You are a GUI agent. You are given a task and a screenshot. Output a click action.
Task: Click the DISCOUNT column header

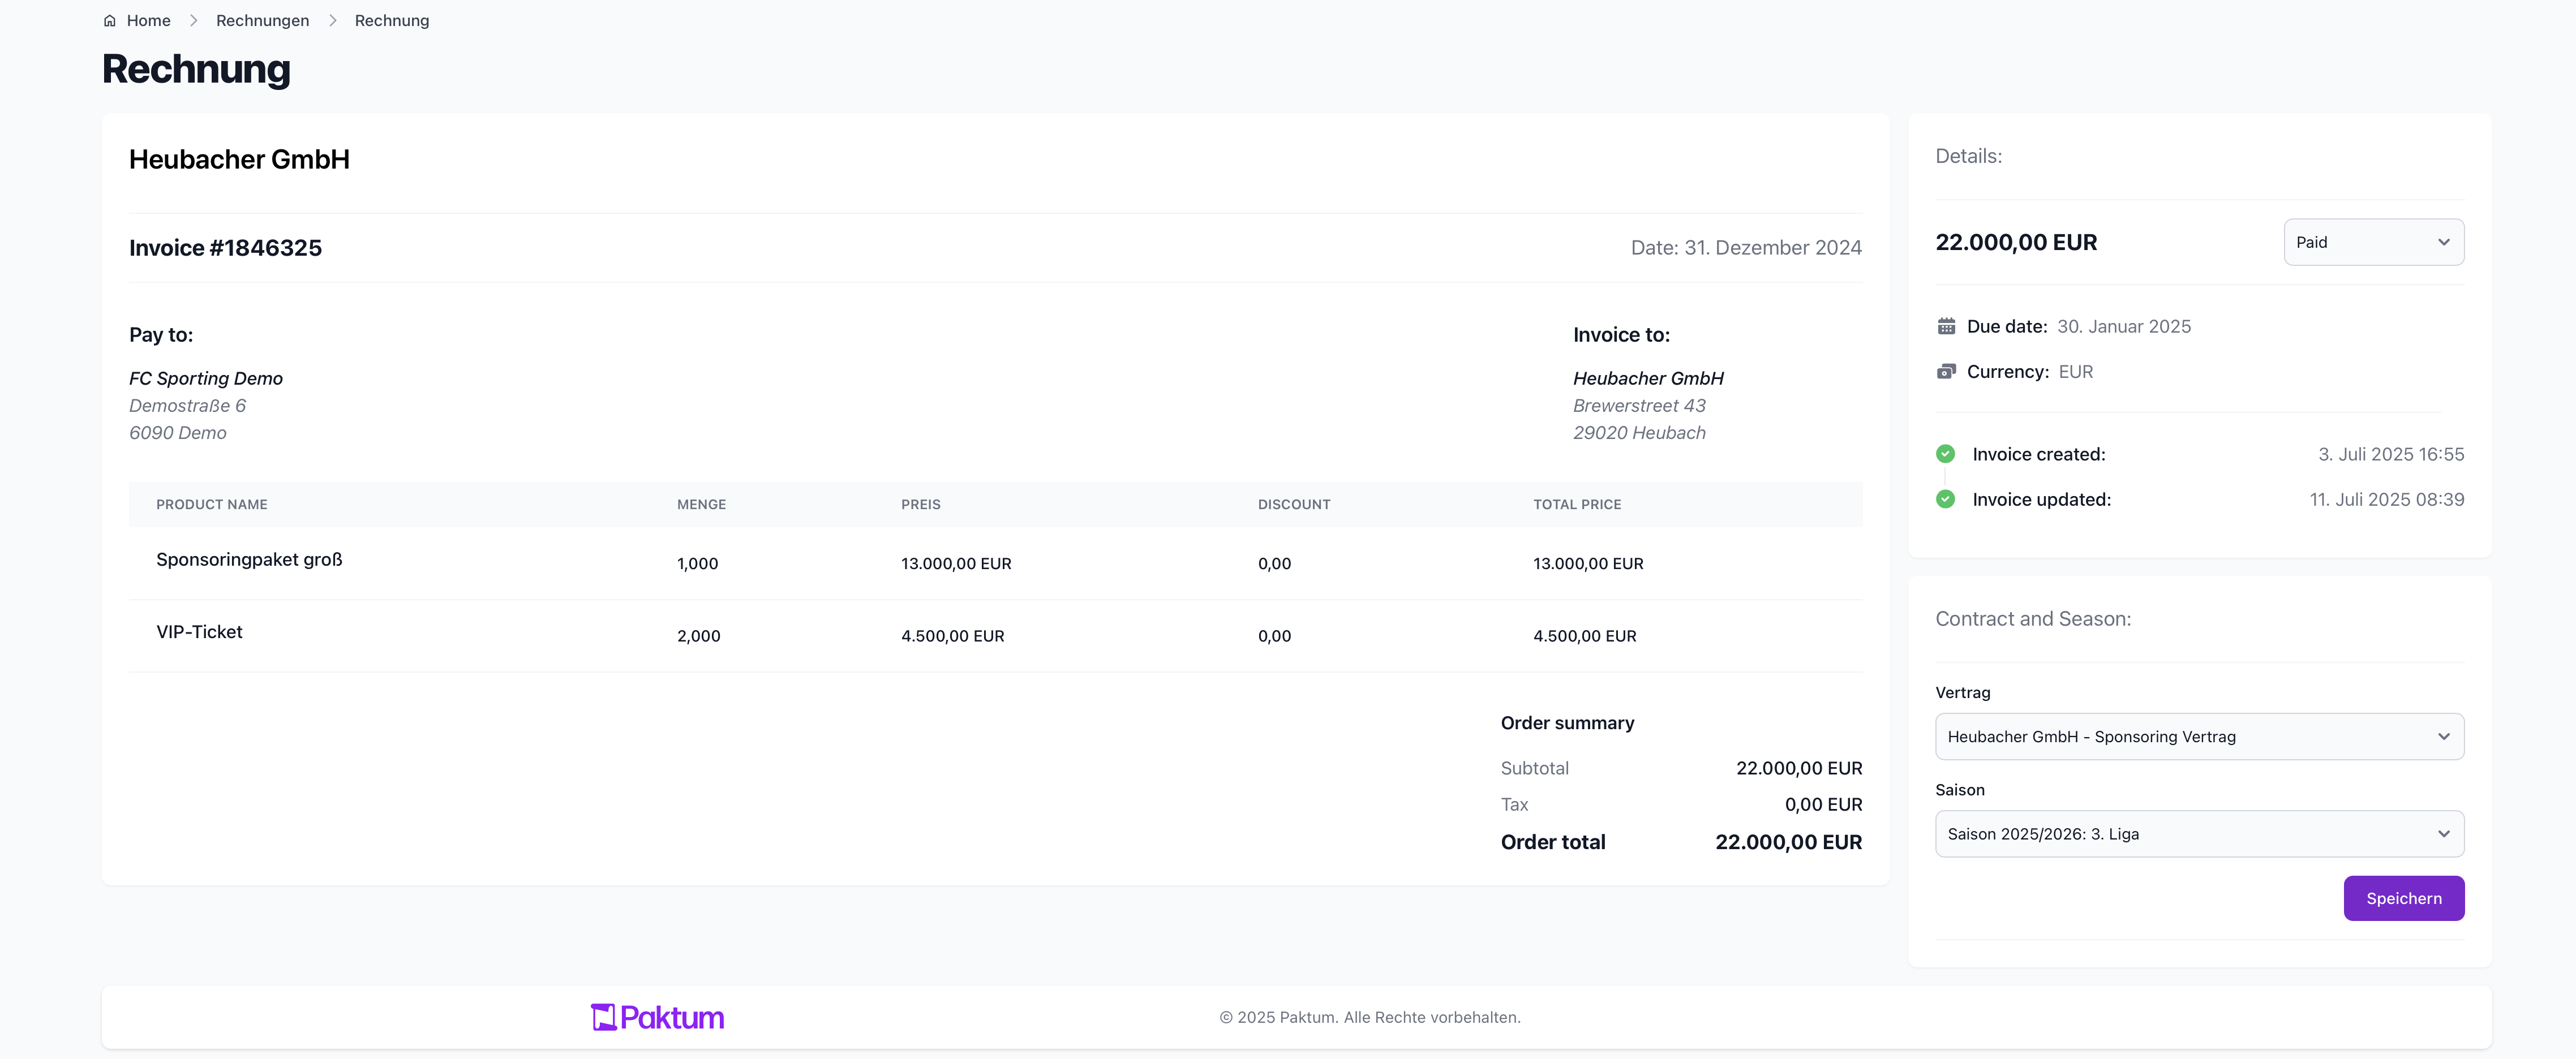[x=1294, y=504]
